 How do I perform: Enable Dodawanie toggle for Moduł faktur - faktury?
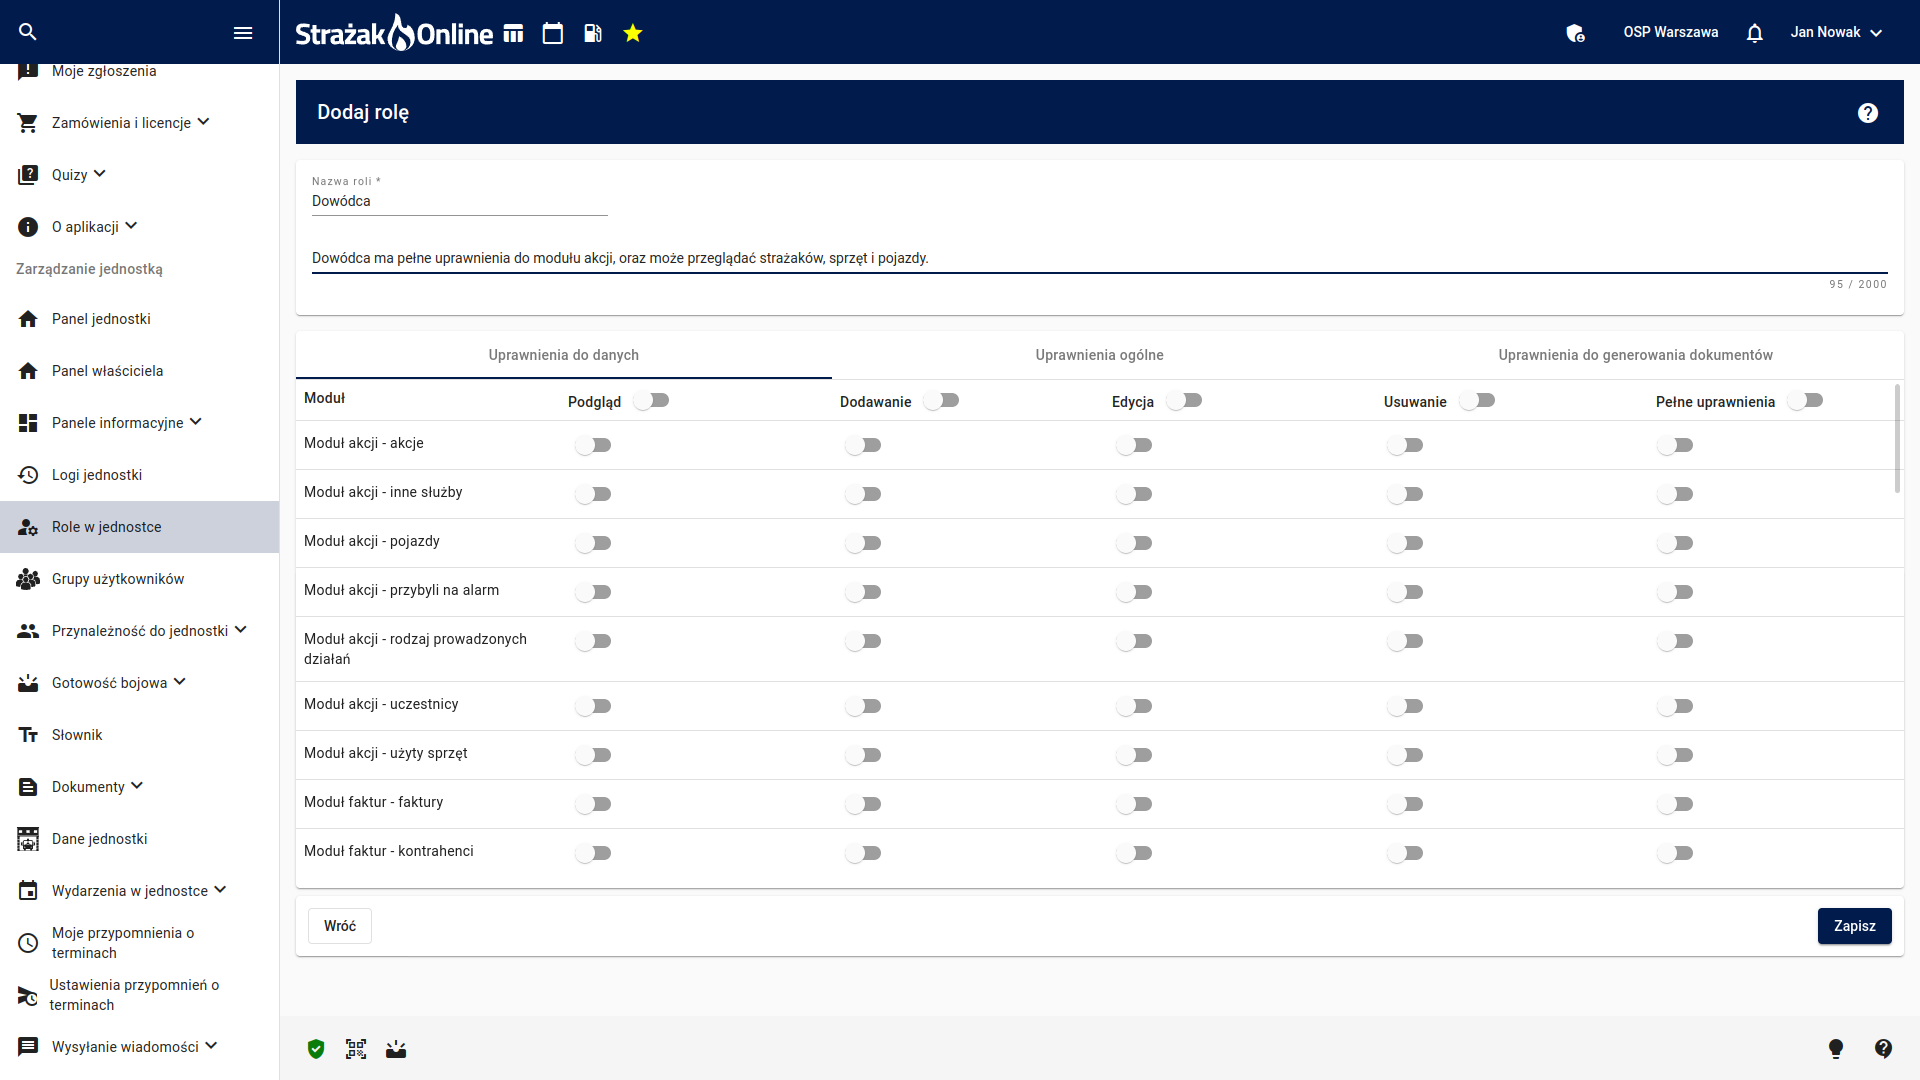863,804
